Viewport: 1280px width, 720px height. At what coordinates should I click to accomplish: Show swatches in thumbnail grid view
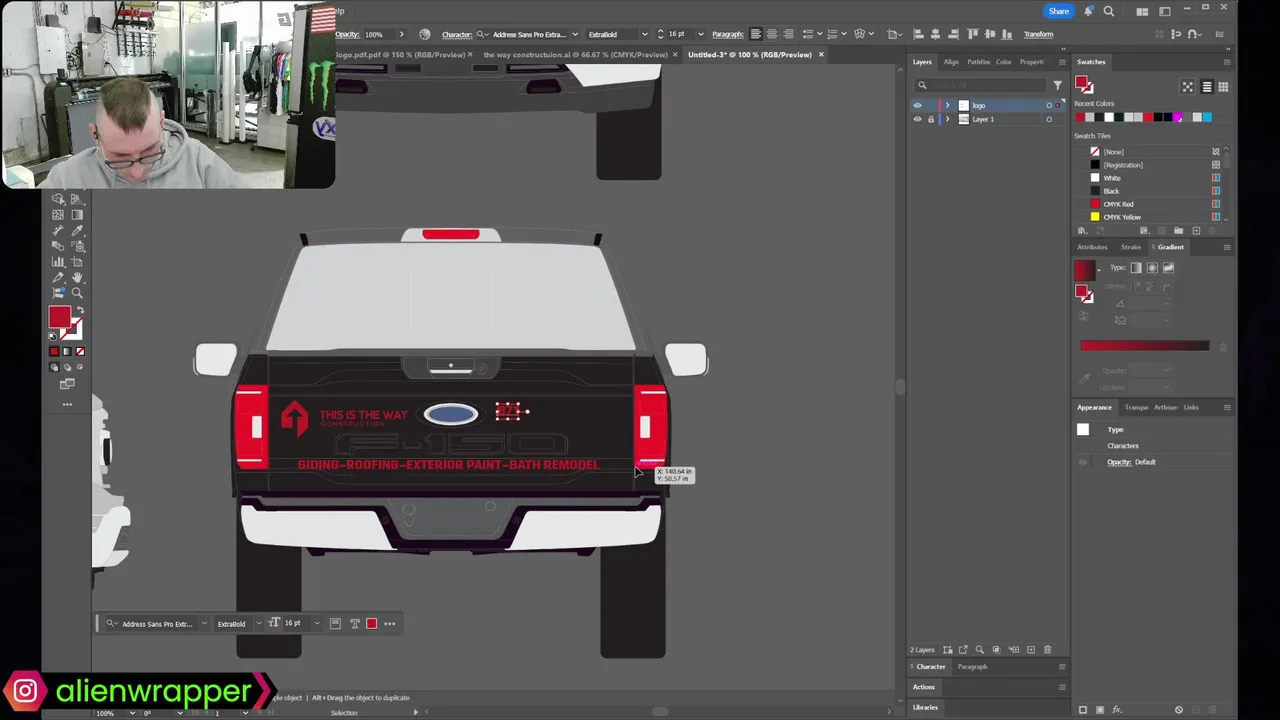click(1223, 87)
